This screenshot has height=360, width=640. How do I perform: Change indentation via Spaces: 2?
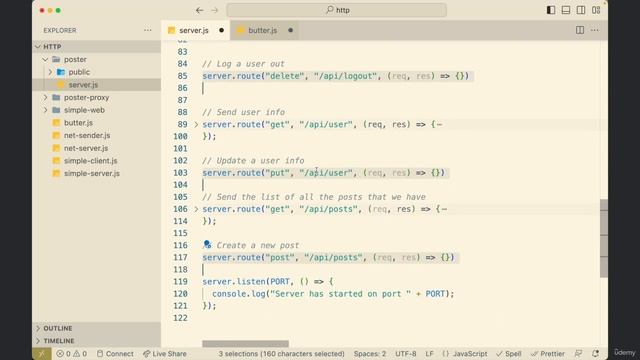[x=370, y=353]
